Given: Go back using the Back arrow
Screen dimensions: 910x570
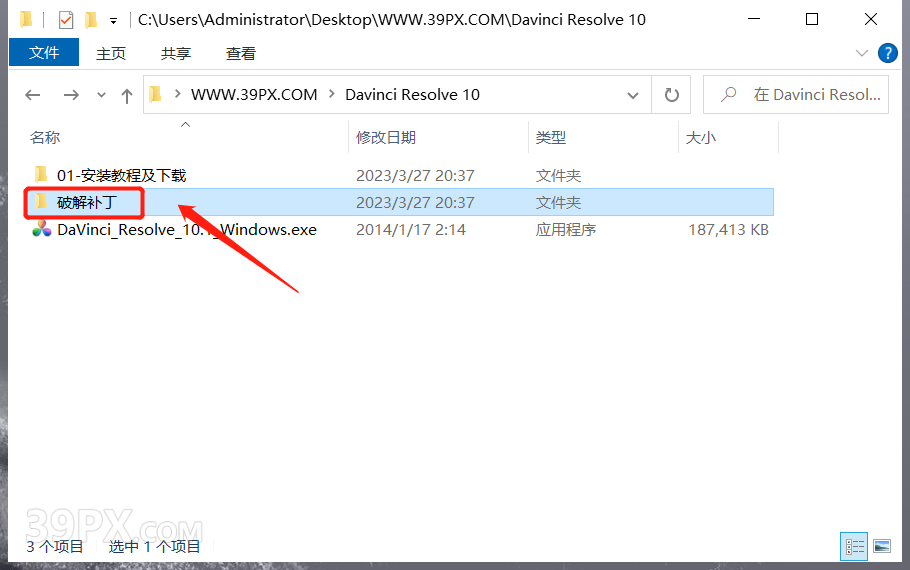Looking at the screenshot, I should tap(33, 95).
